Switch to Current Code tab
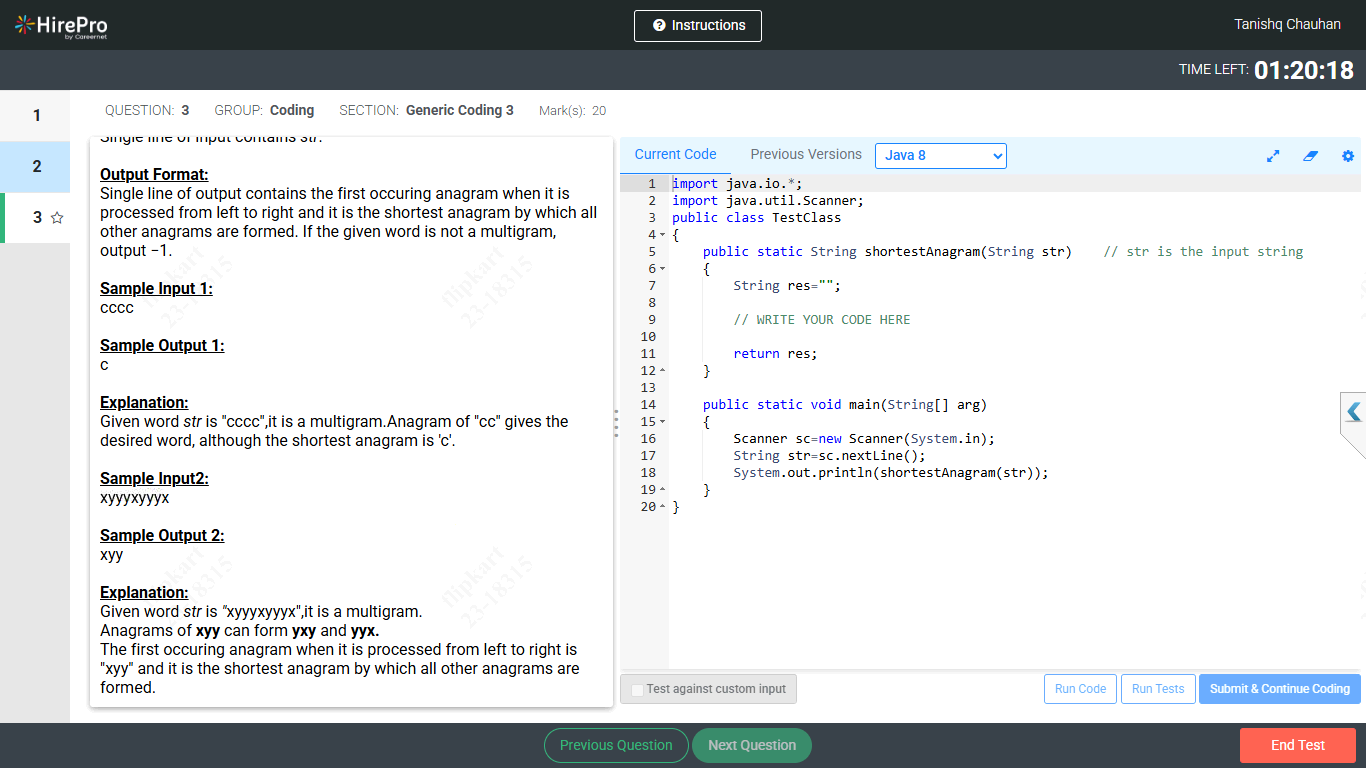The height and width of the screenshot is (768, 1366). [675, 154]
